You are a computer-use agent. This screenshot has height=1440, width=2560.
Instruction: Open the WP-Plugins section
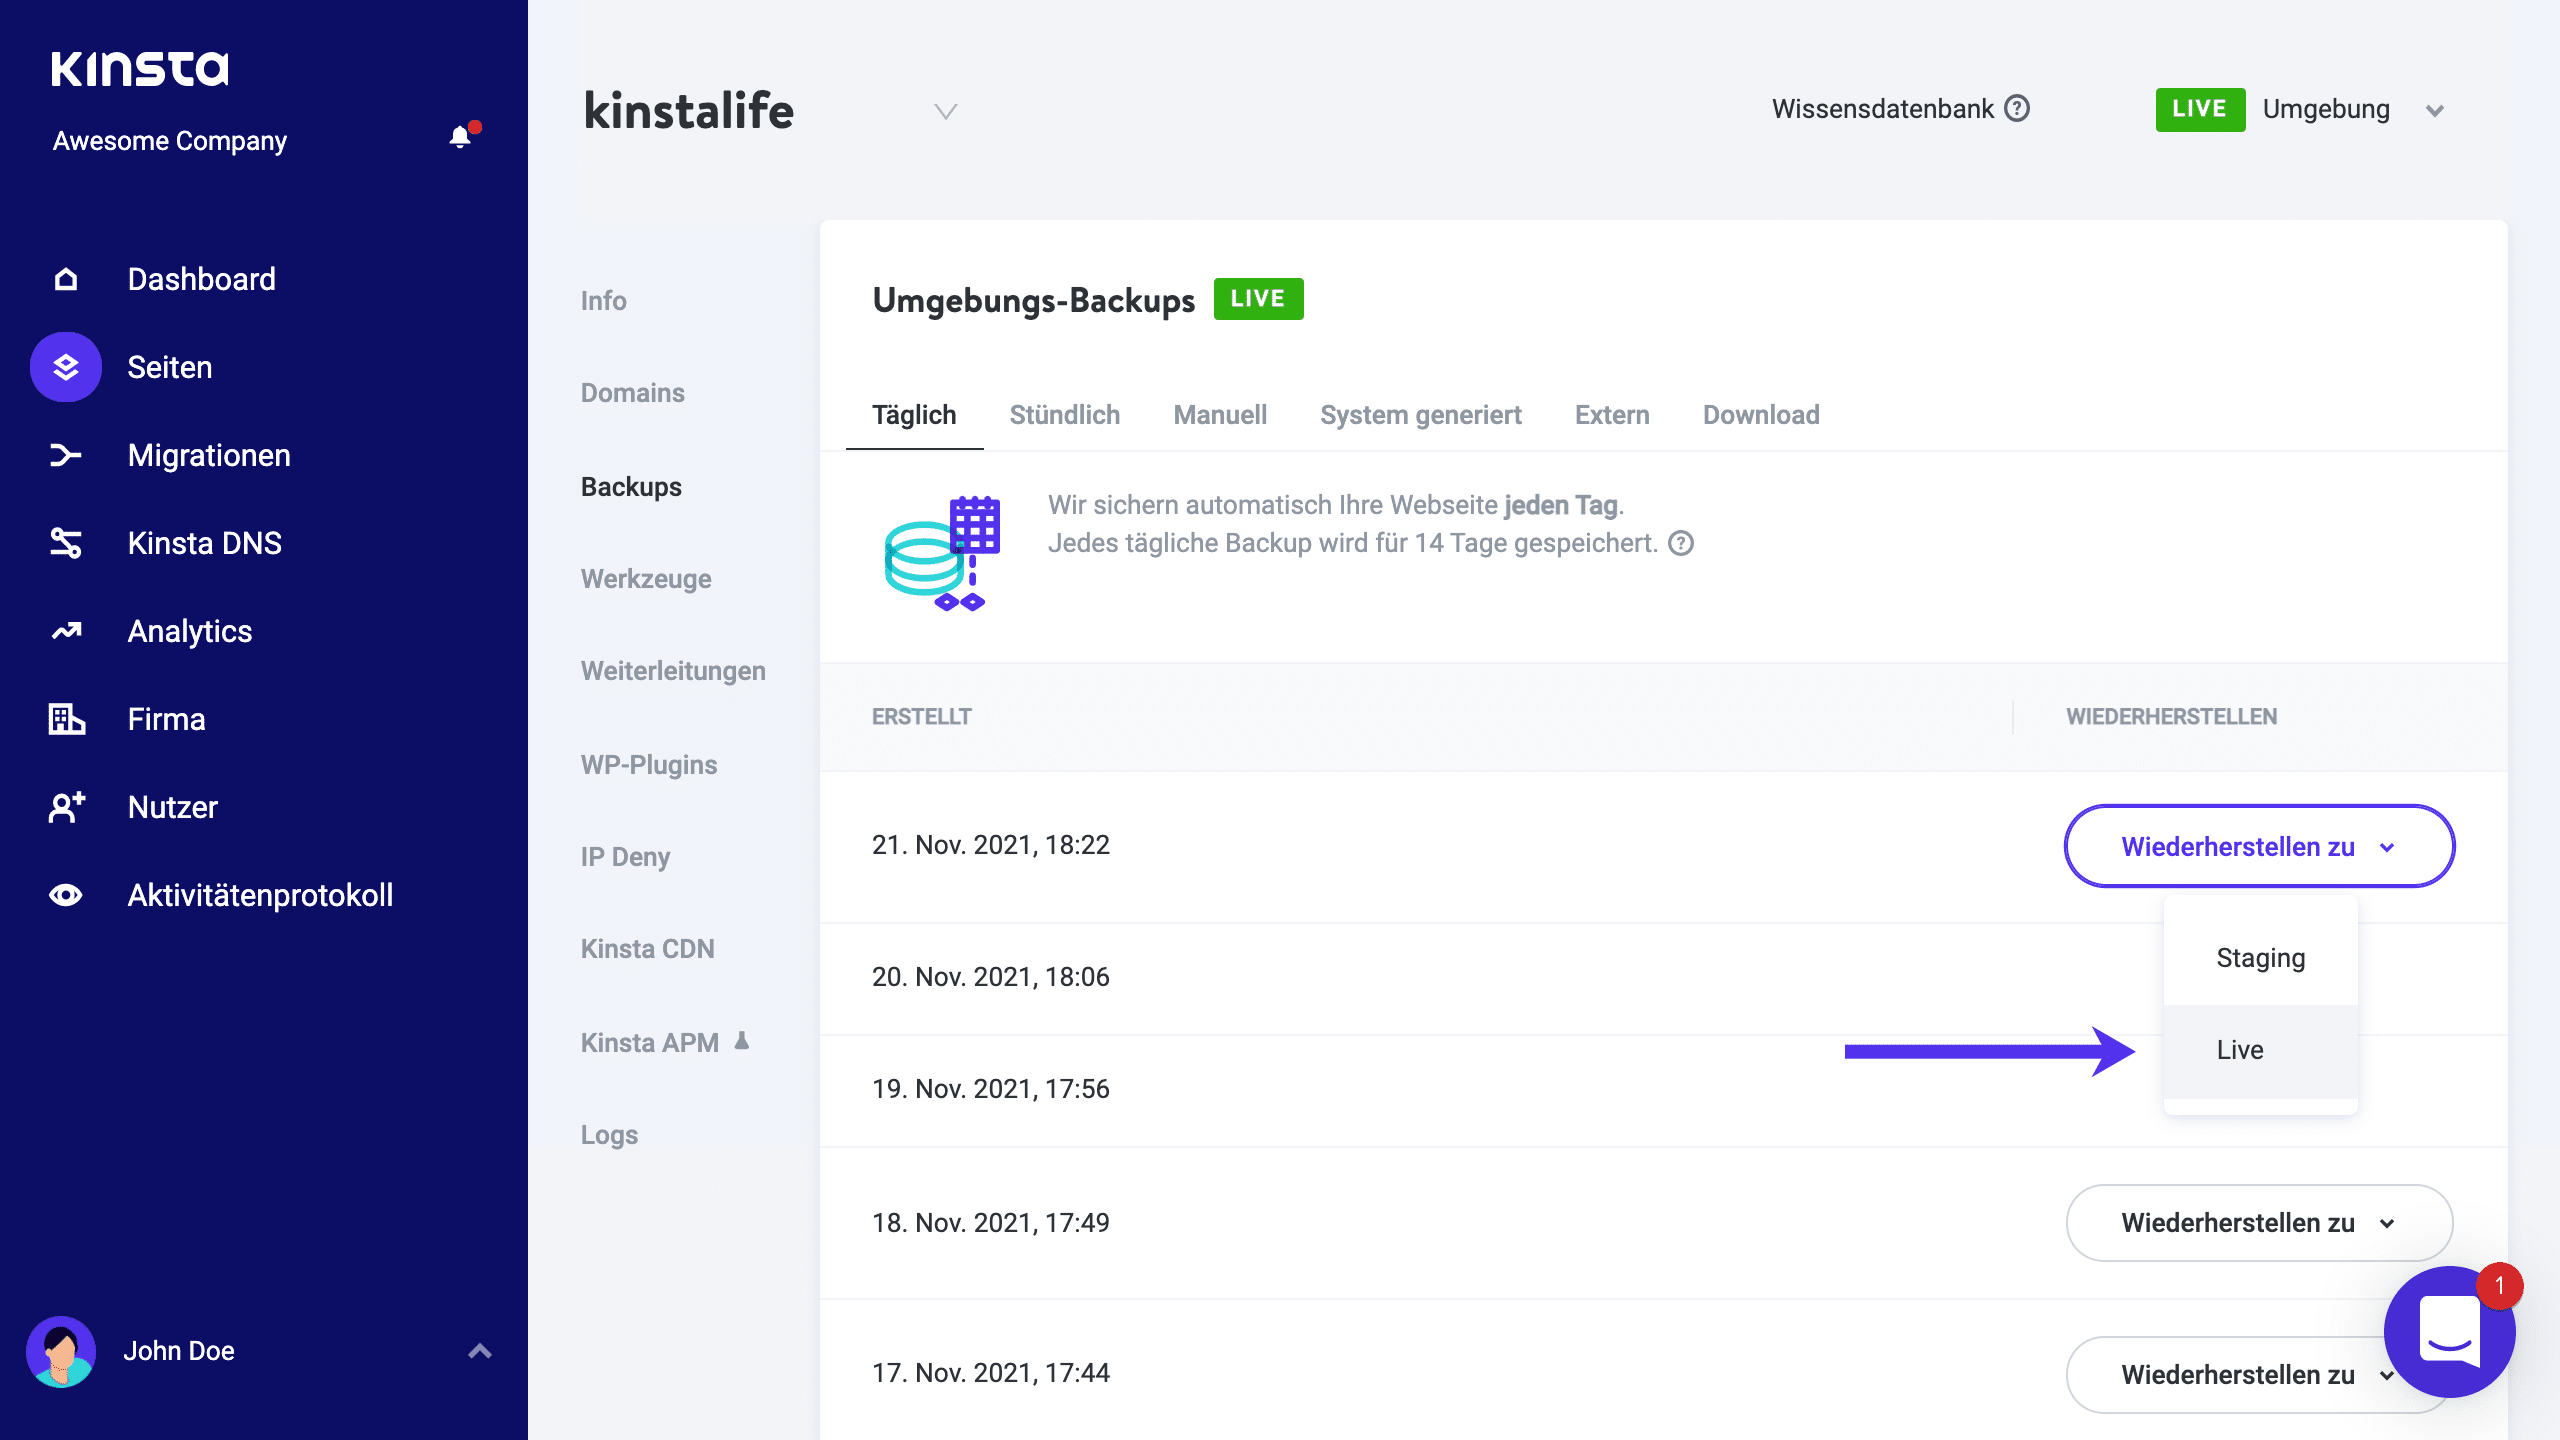point(649,764)
